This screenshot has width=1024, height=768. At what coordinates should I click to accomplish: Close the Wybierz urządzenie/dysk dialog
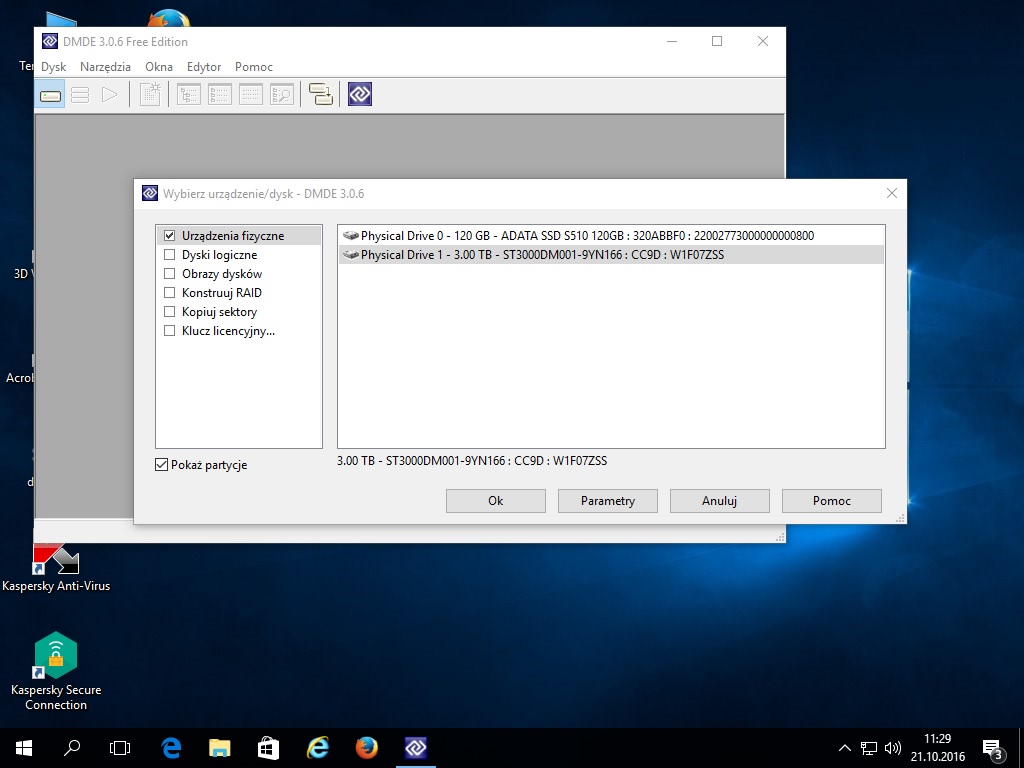click(891, 193)
